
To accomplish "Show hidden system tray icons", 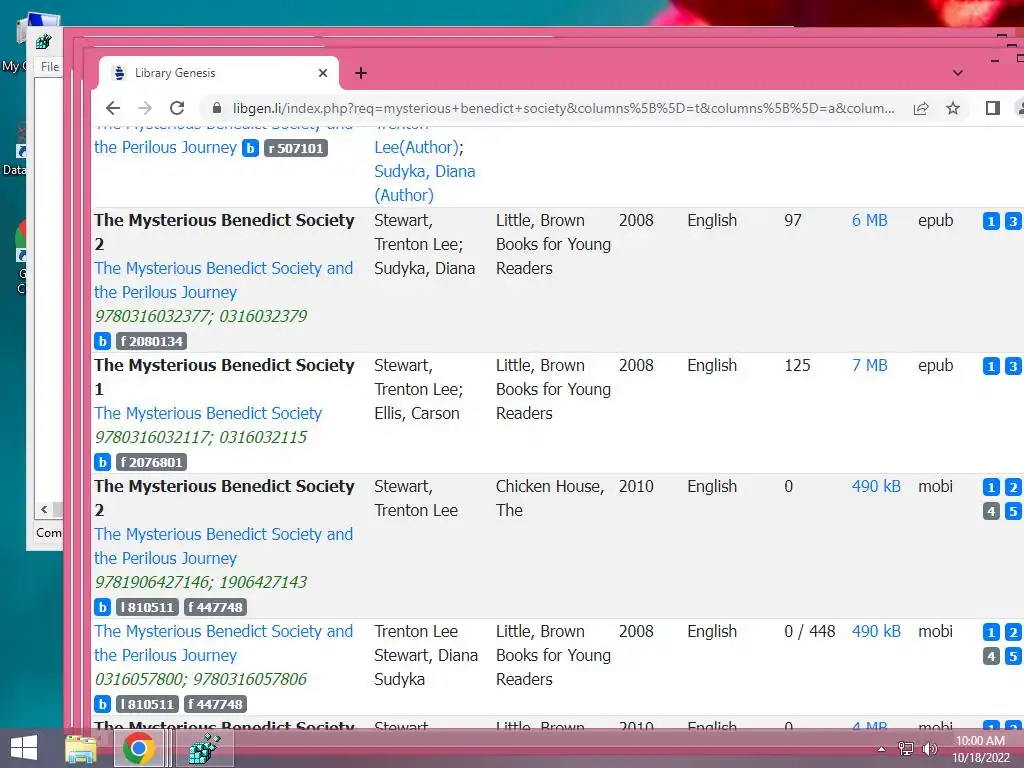I will click(x=882, y=749).
